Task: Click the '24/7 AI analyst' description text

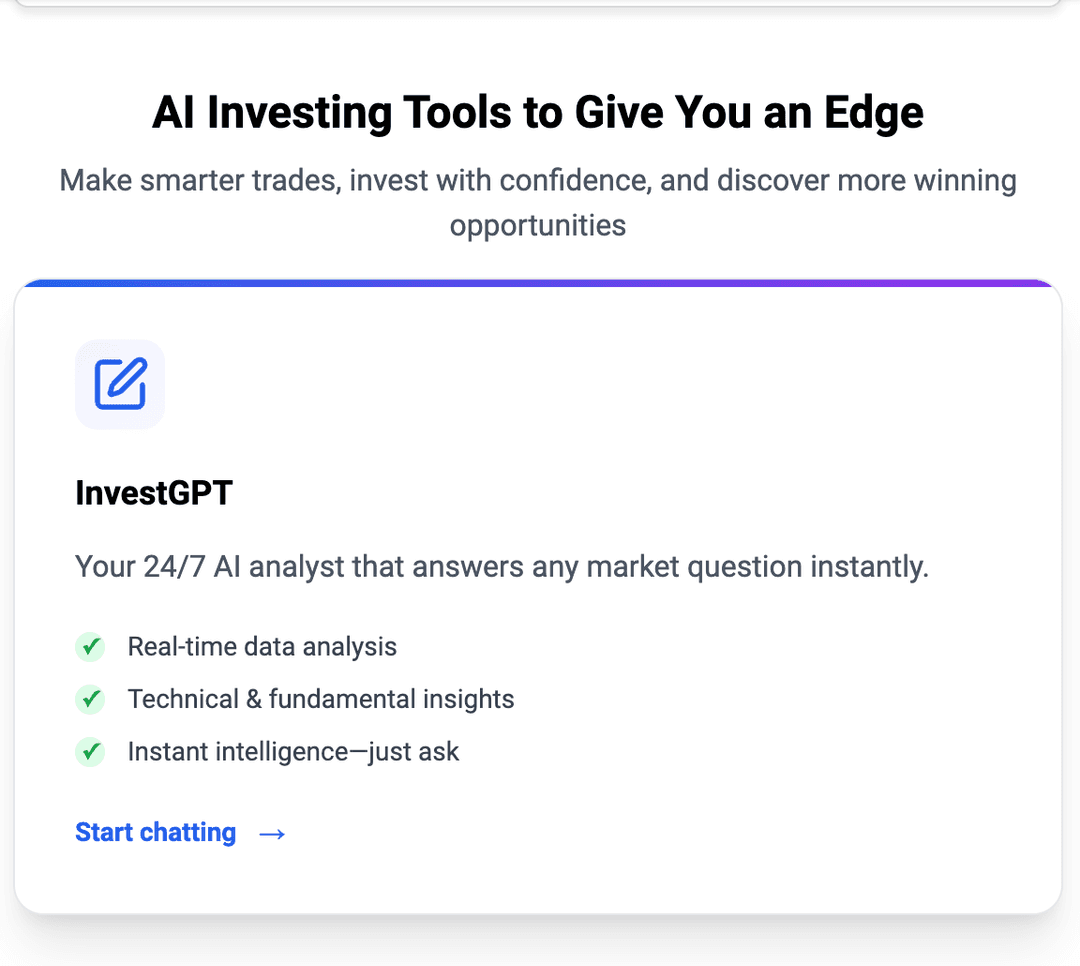Action: [x=502, y=567]
